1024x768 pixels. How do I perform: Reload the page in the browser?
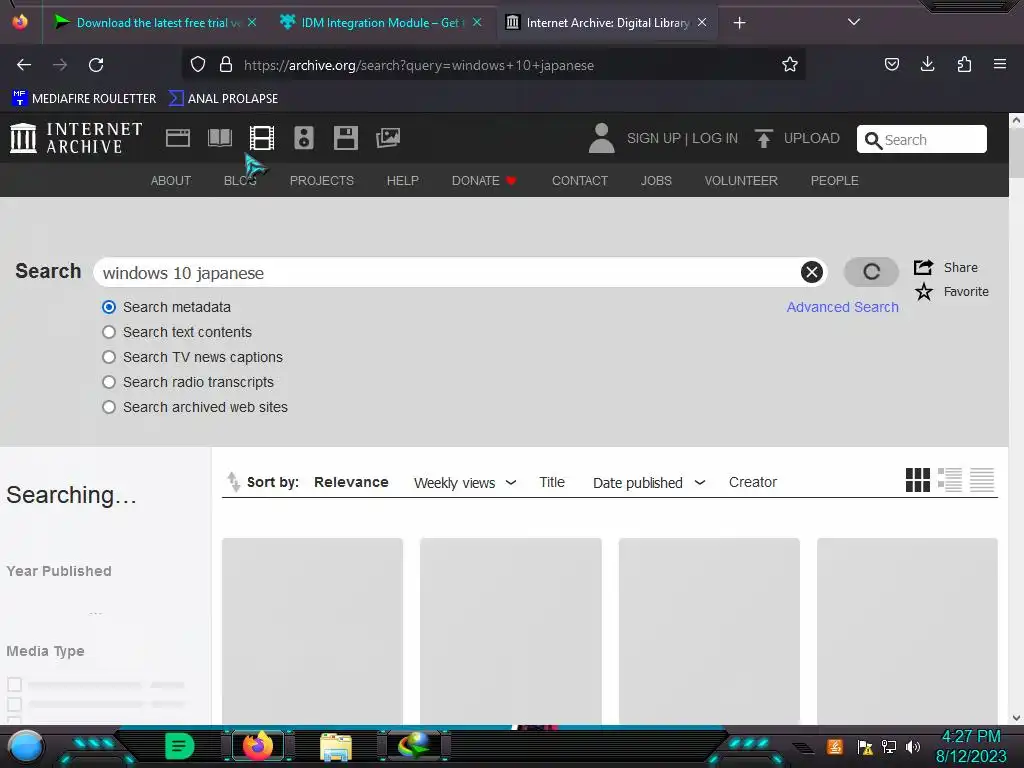96,65
